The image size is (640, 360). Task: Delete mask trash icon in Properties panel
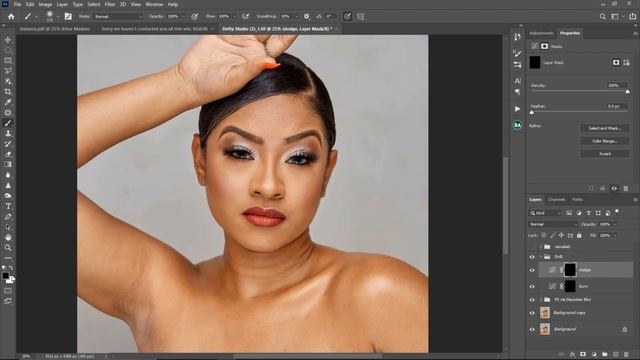tap(626, 188)
